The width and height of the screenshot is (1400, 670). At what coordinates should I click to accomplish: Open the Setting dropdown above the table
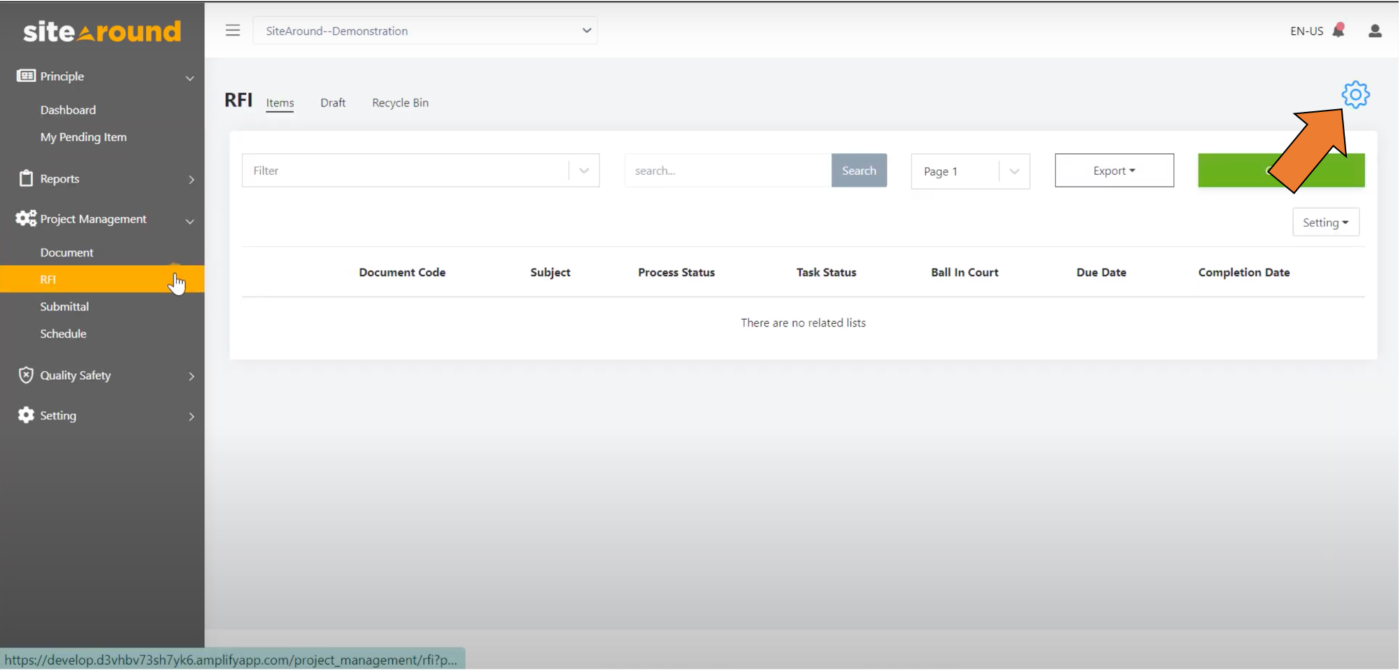pyautogui.click(x=1325, y=222)
